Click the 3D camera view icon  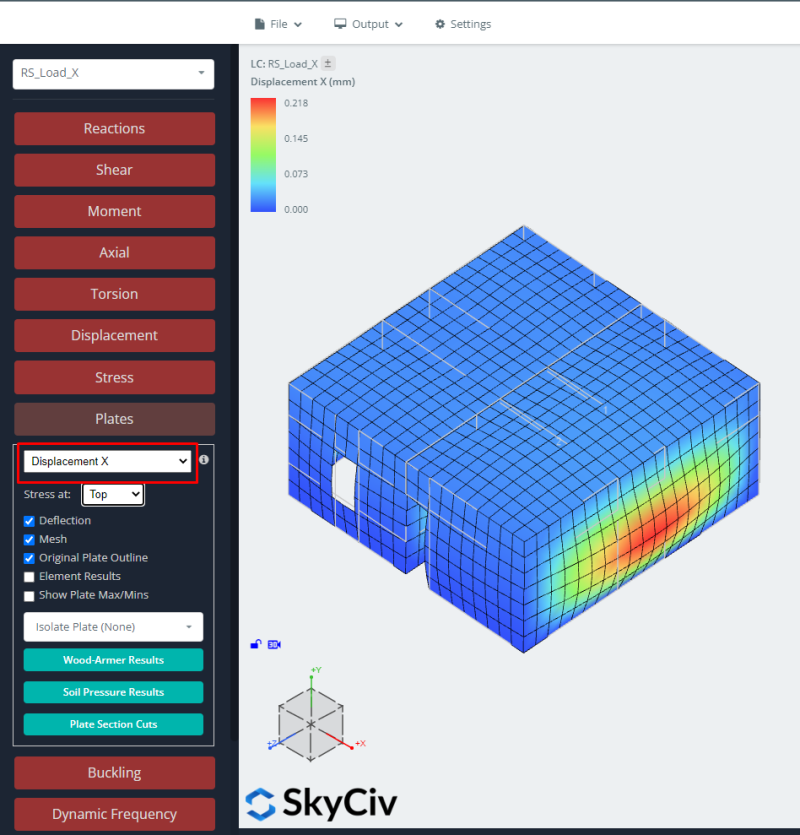point(274,644)
